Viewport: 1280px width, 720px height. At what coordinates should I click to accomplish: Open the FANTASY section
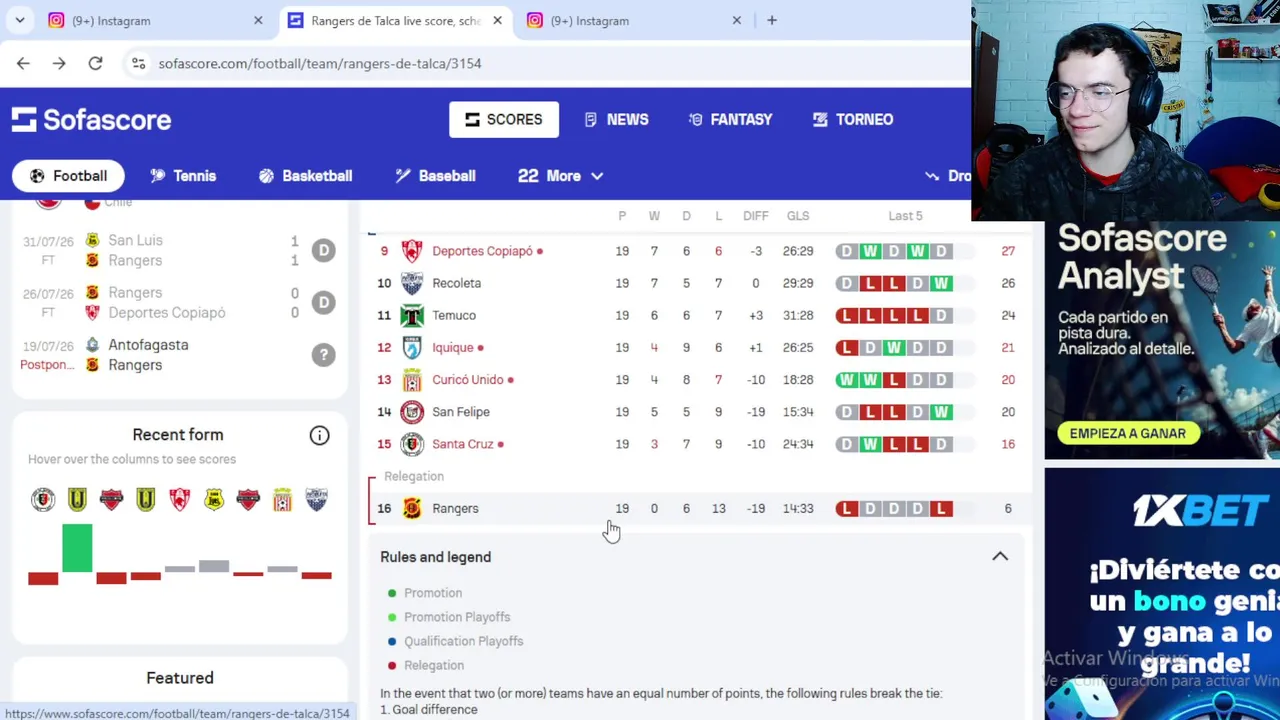[x=730, y=119]
